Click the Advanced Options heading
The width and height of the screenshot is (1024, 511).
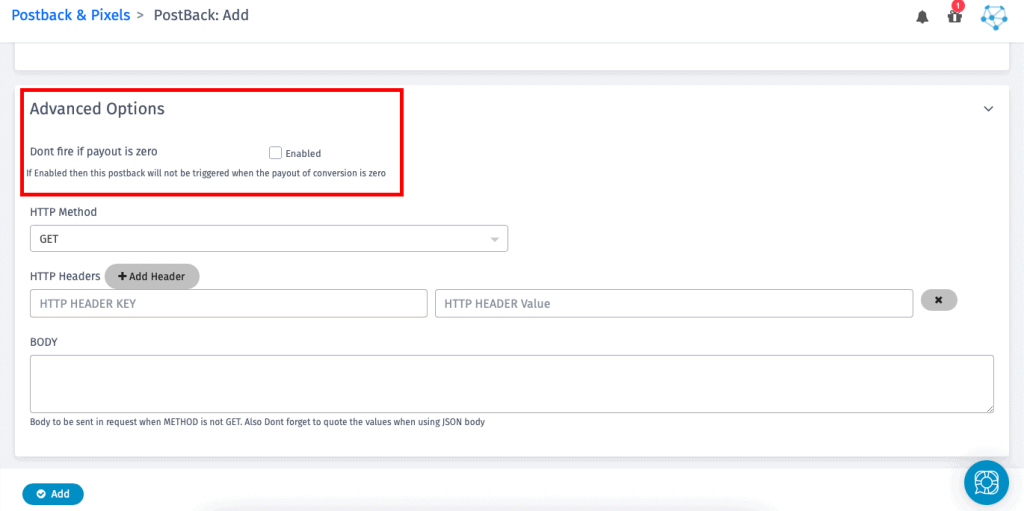[97, 109]
